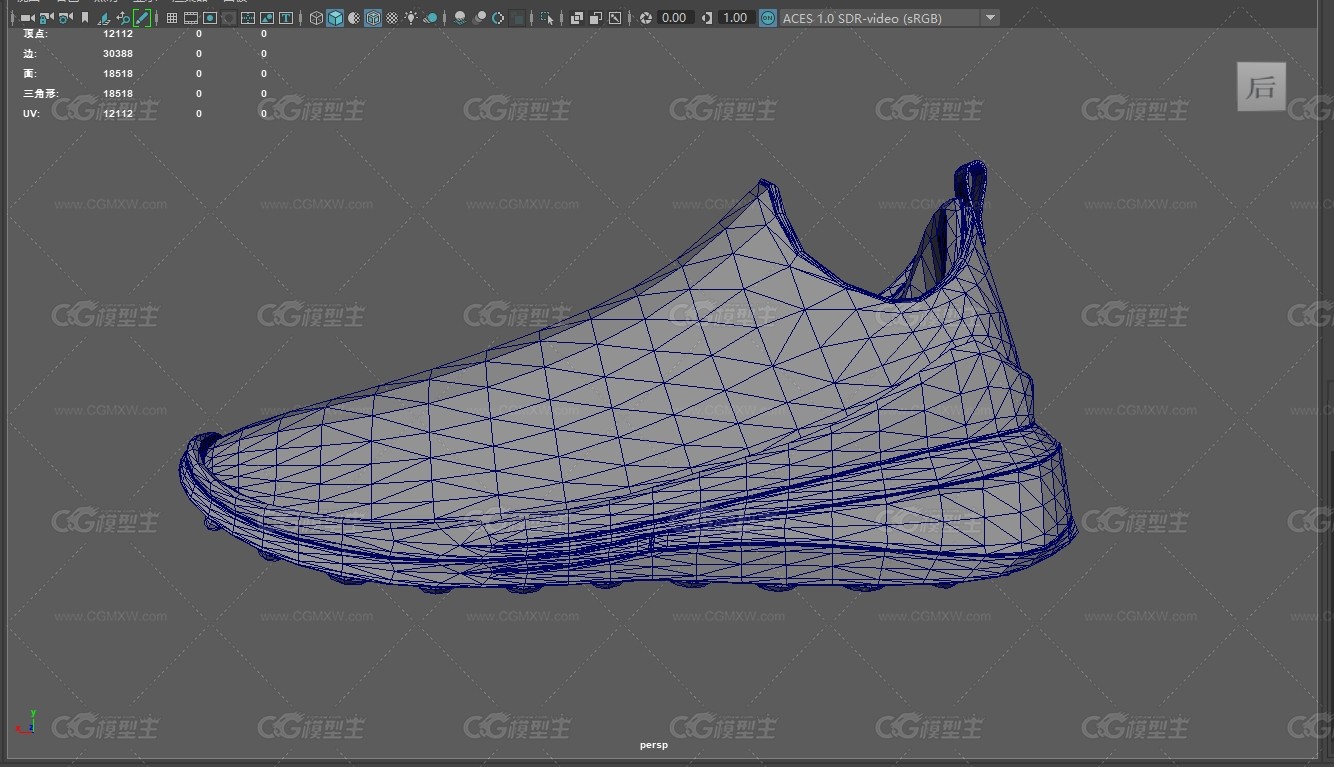The image size is (1334, 767).
Task: Select the 2D Pan/Zoom icon
Action: coord(123,18)
